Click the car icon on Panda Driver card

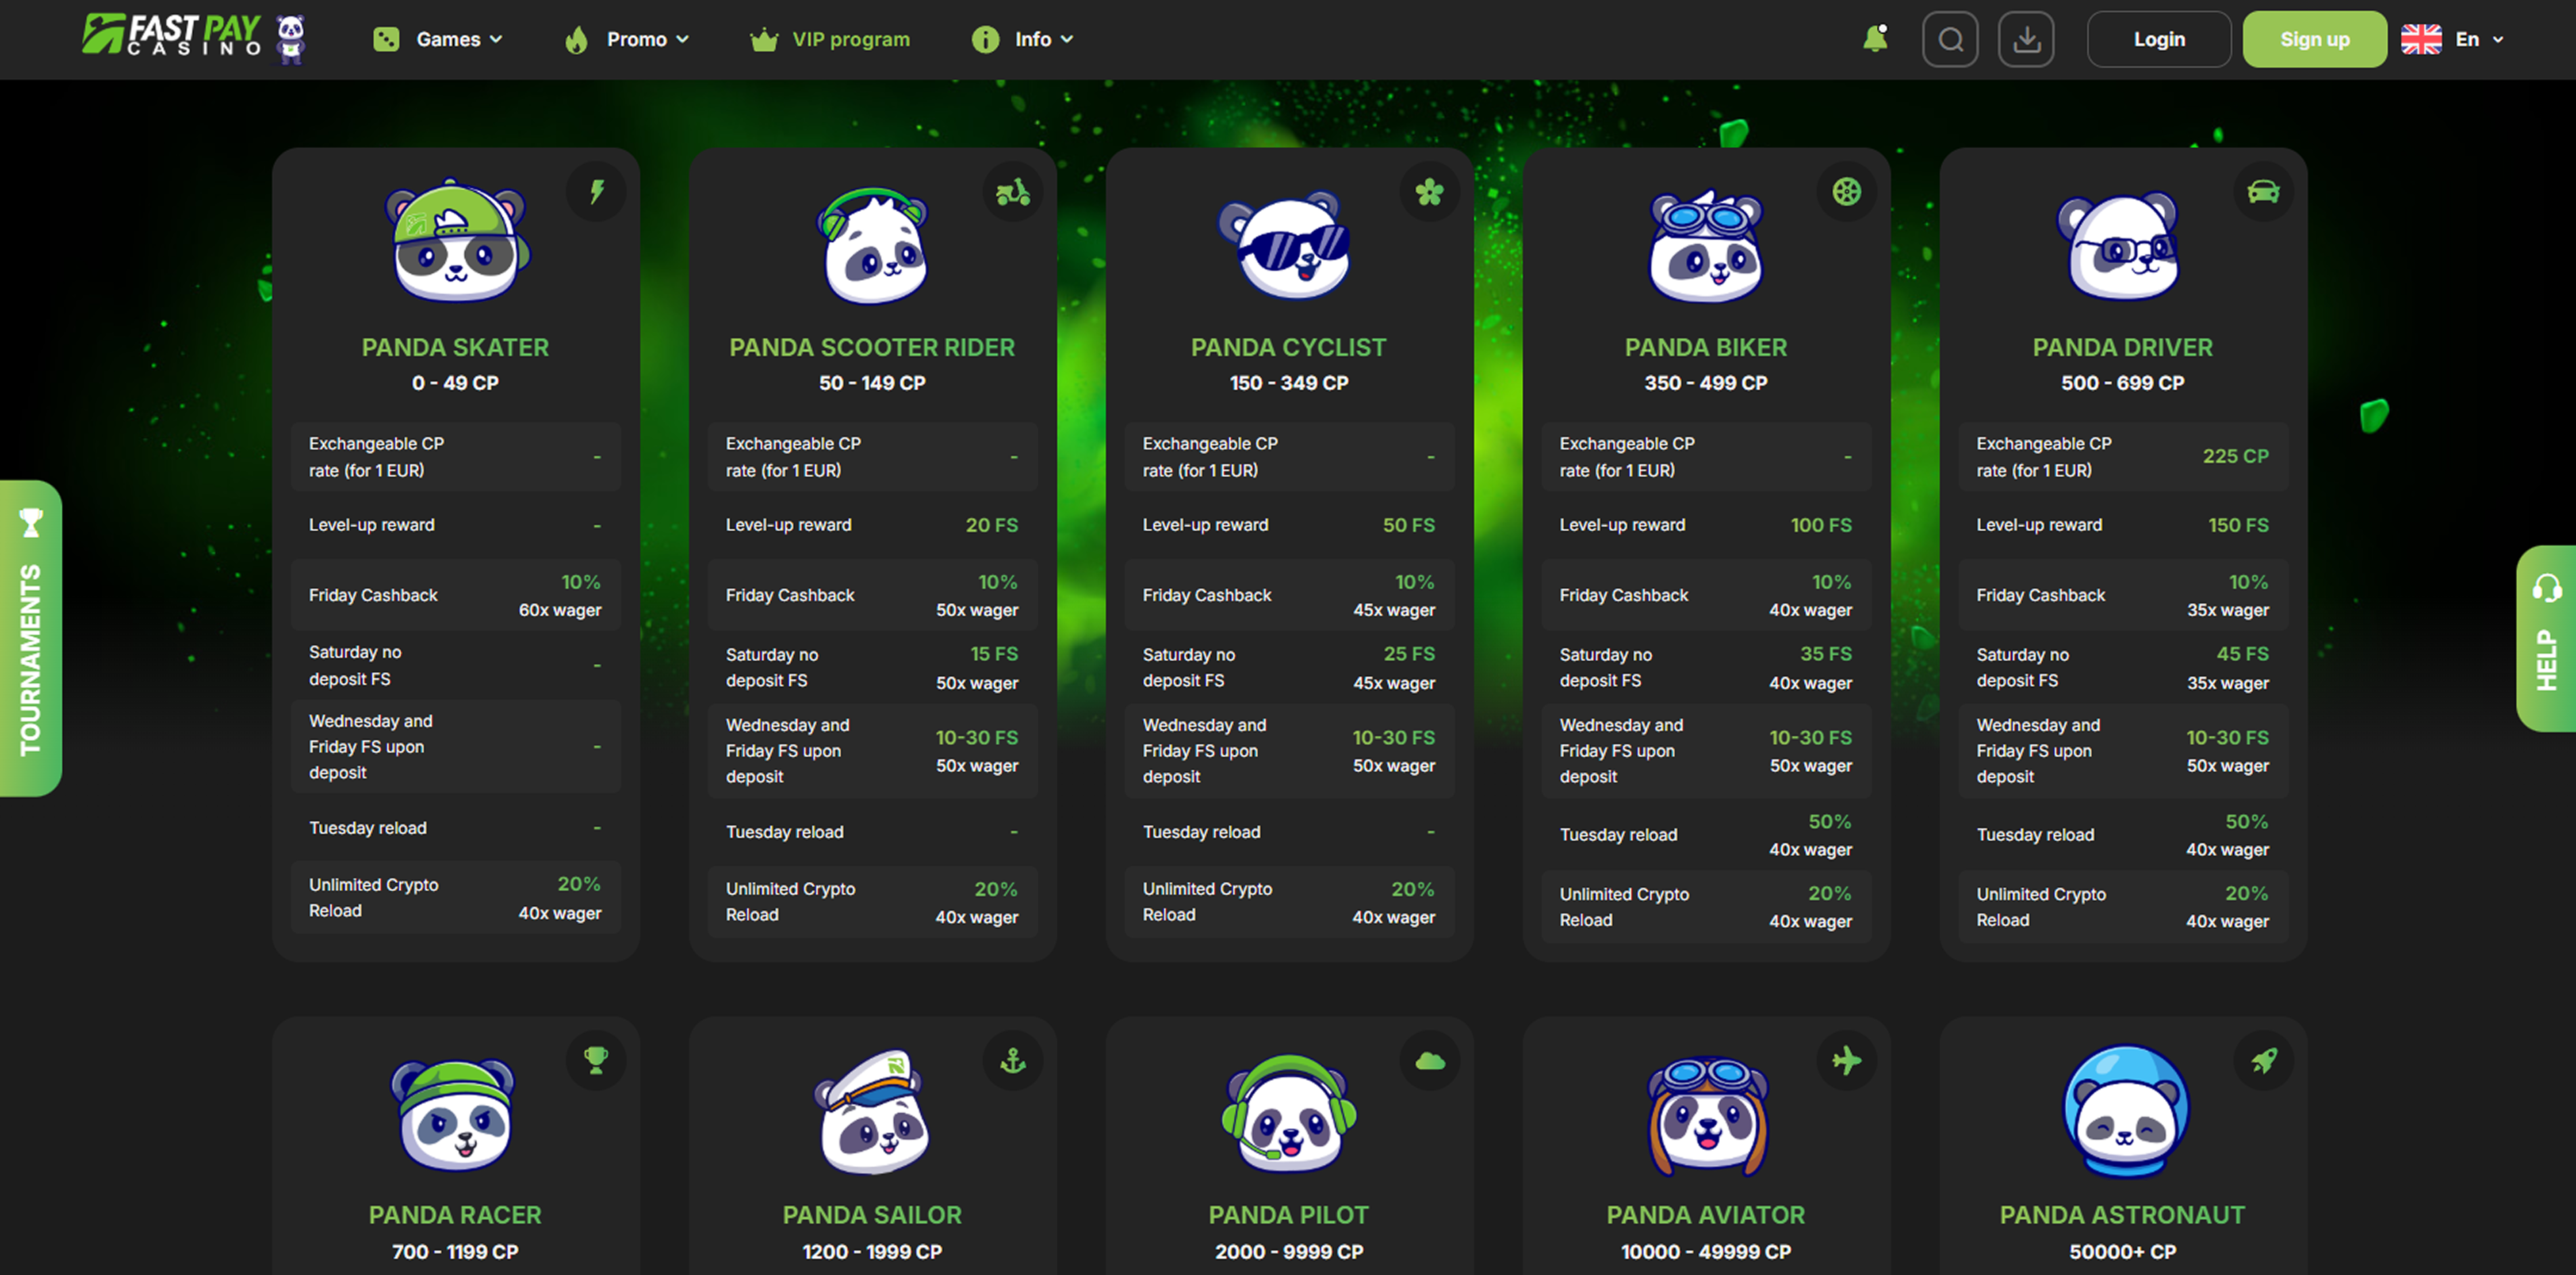click(x=2264, y=191)
